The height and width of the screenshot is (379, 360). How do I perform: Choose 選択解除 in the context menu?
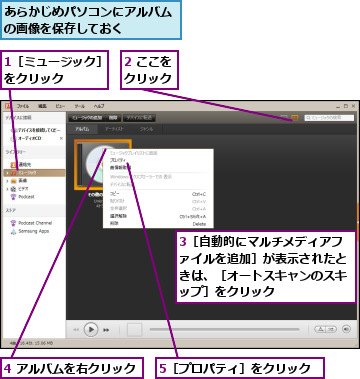pos(158,216)
